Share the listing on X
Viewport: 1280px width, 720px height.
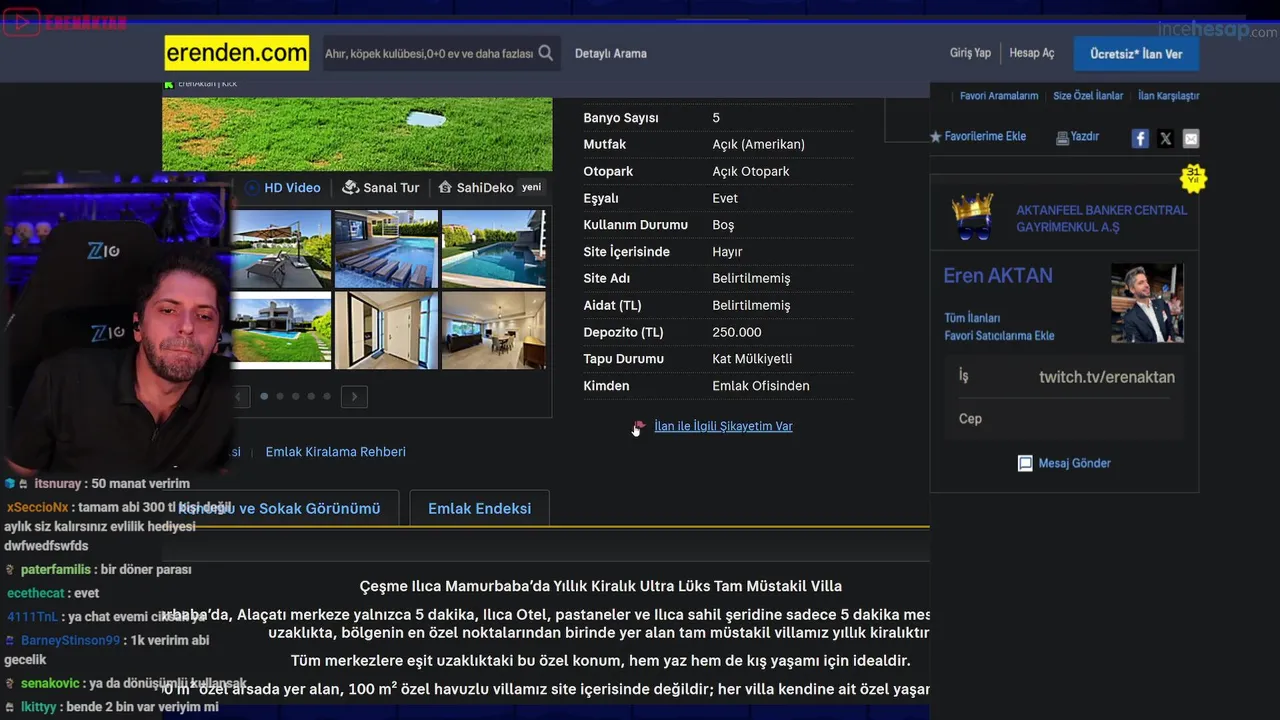(1165, 139)
